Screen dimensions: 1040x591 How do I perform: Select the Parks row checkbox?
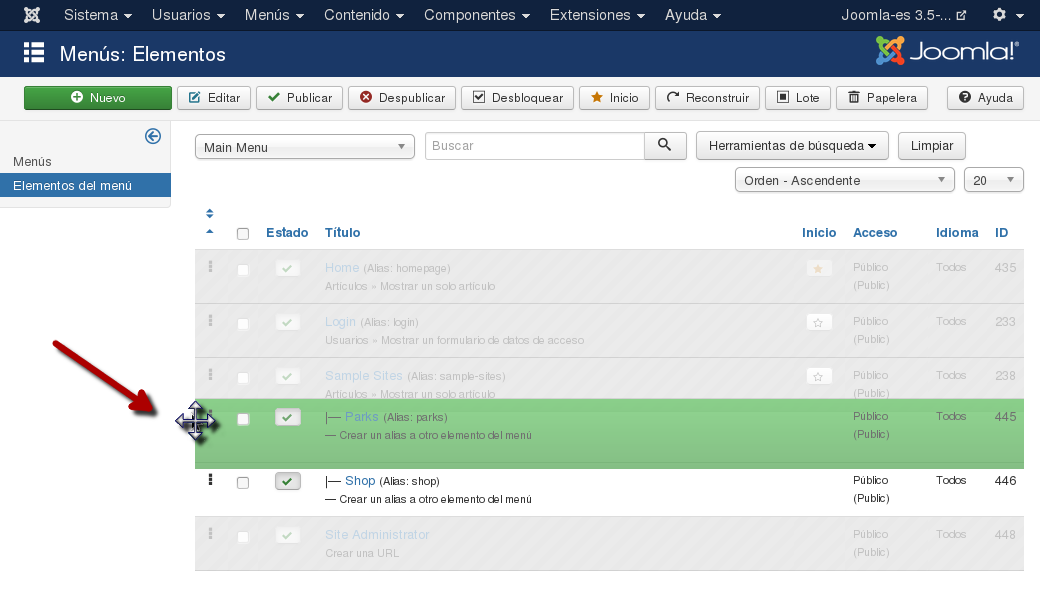point(243,420)
